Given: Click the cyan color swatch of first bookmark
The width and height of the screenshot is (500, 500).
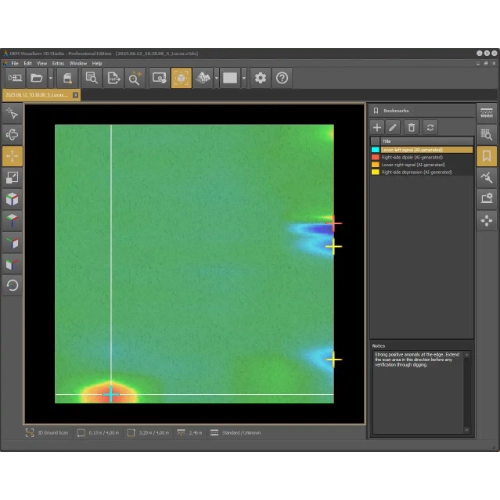Looking at the screenshot, I should [375, 150].
